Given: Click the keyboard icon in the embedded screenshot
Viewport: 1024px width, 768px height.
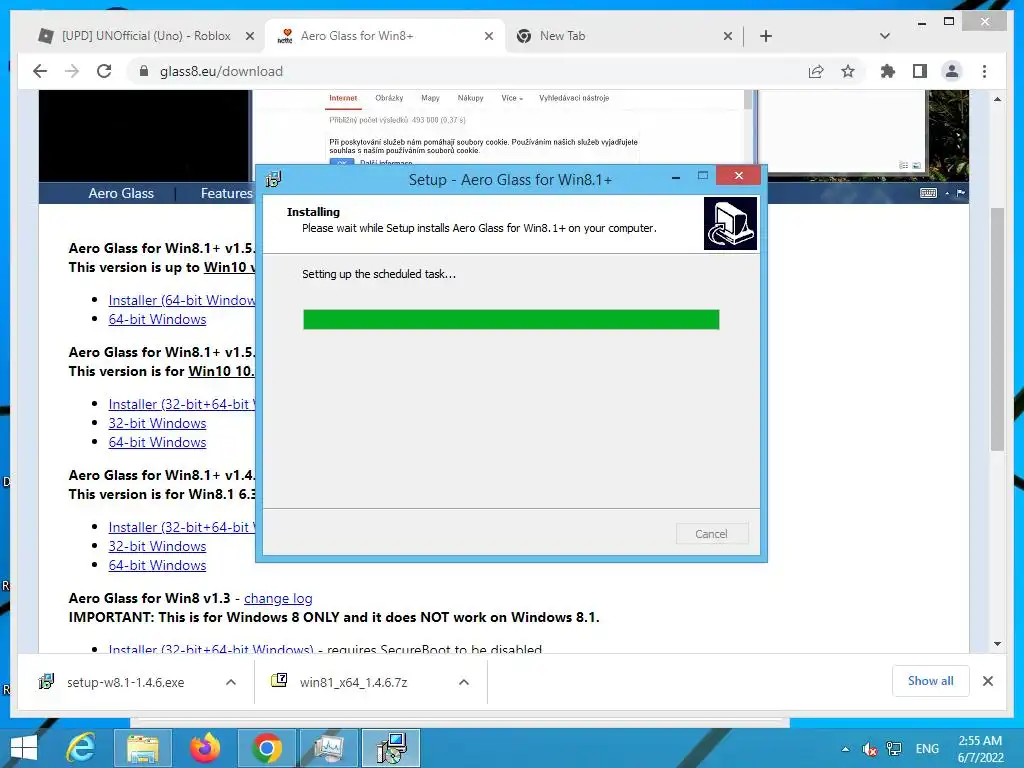Looking at the screenshot, I should (x=928, y=193).
